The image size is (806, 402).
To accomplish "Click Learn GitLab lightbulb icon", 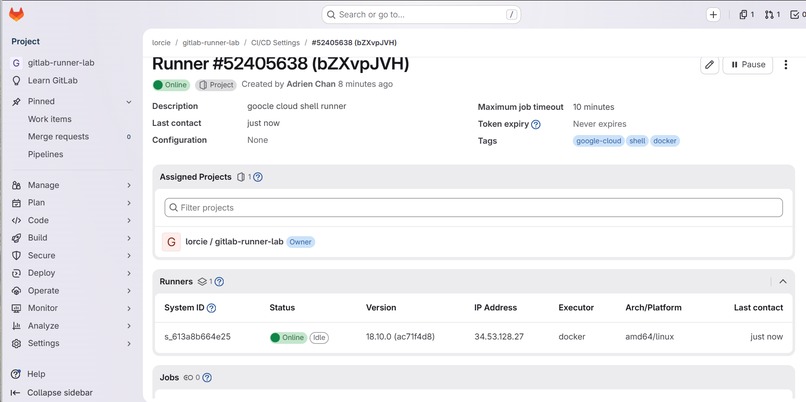I will click(16, 81).
